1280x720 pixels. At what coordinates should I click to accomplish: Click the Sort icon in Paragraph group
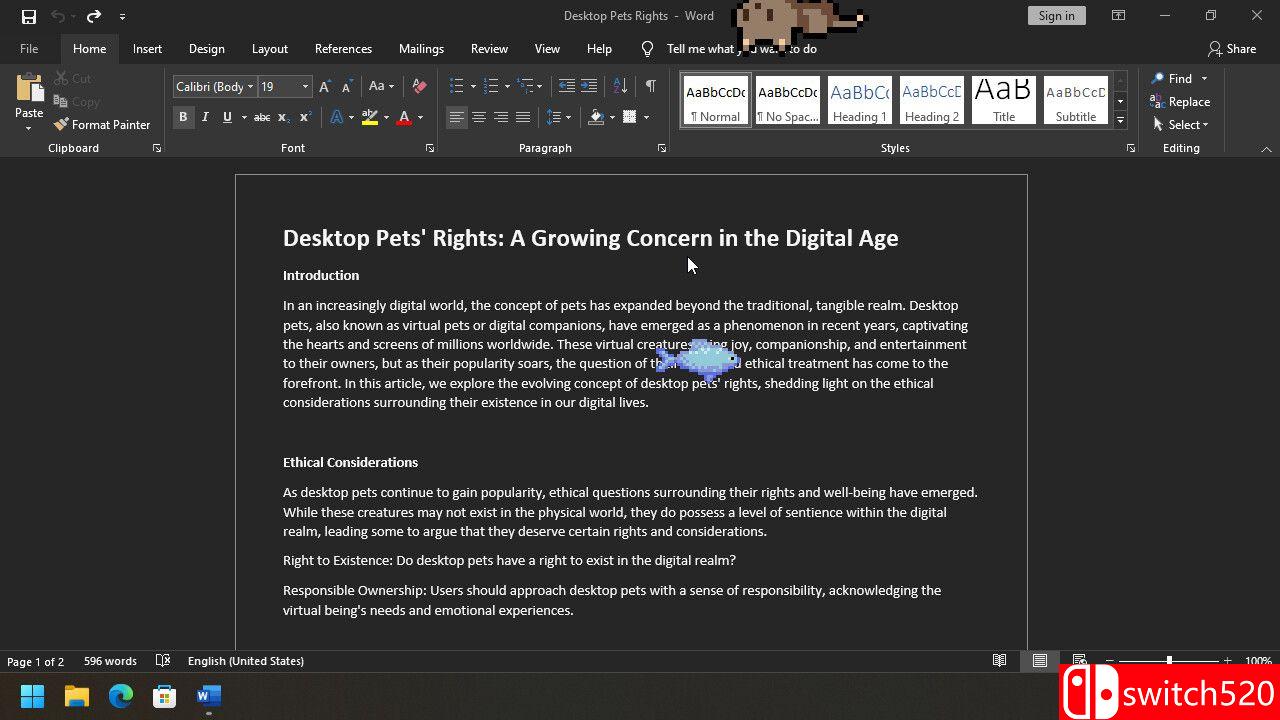click(x=620, y=87)
